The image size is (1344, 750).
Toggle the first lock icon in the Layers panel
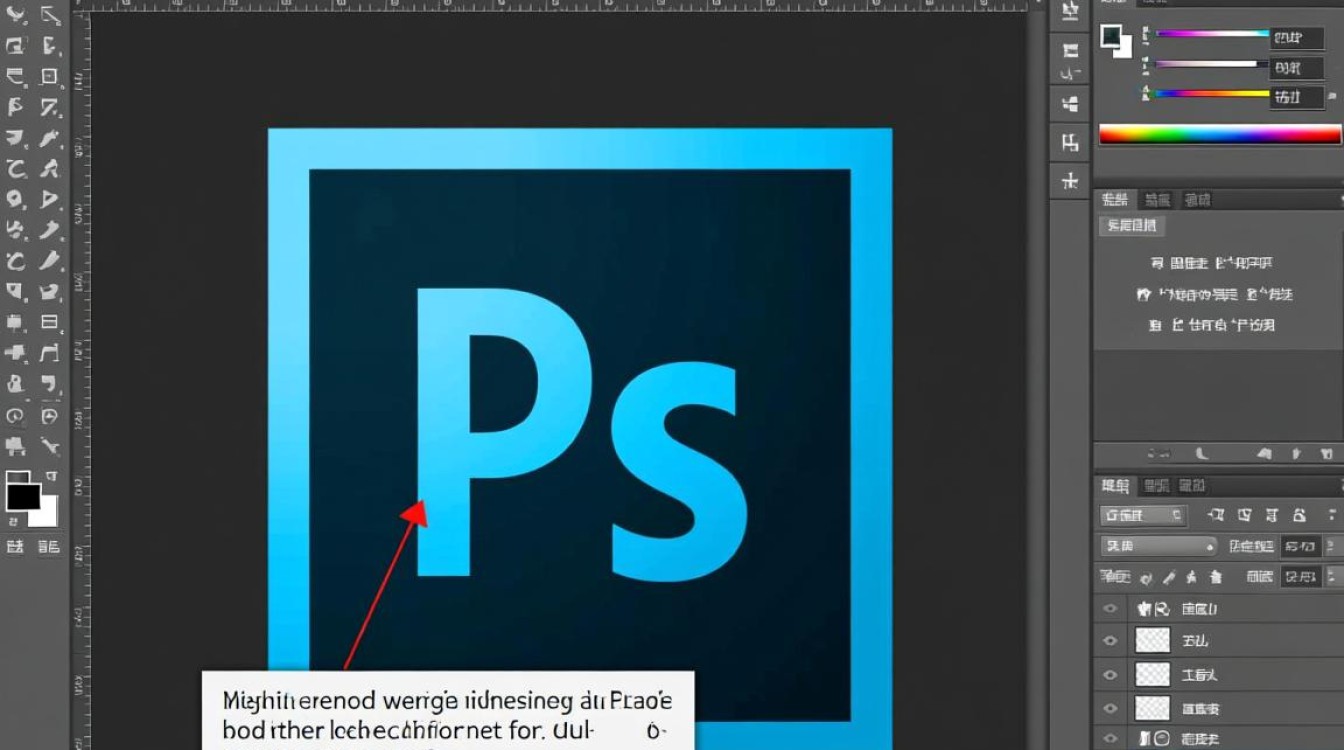1145,577
